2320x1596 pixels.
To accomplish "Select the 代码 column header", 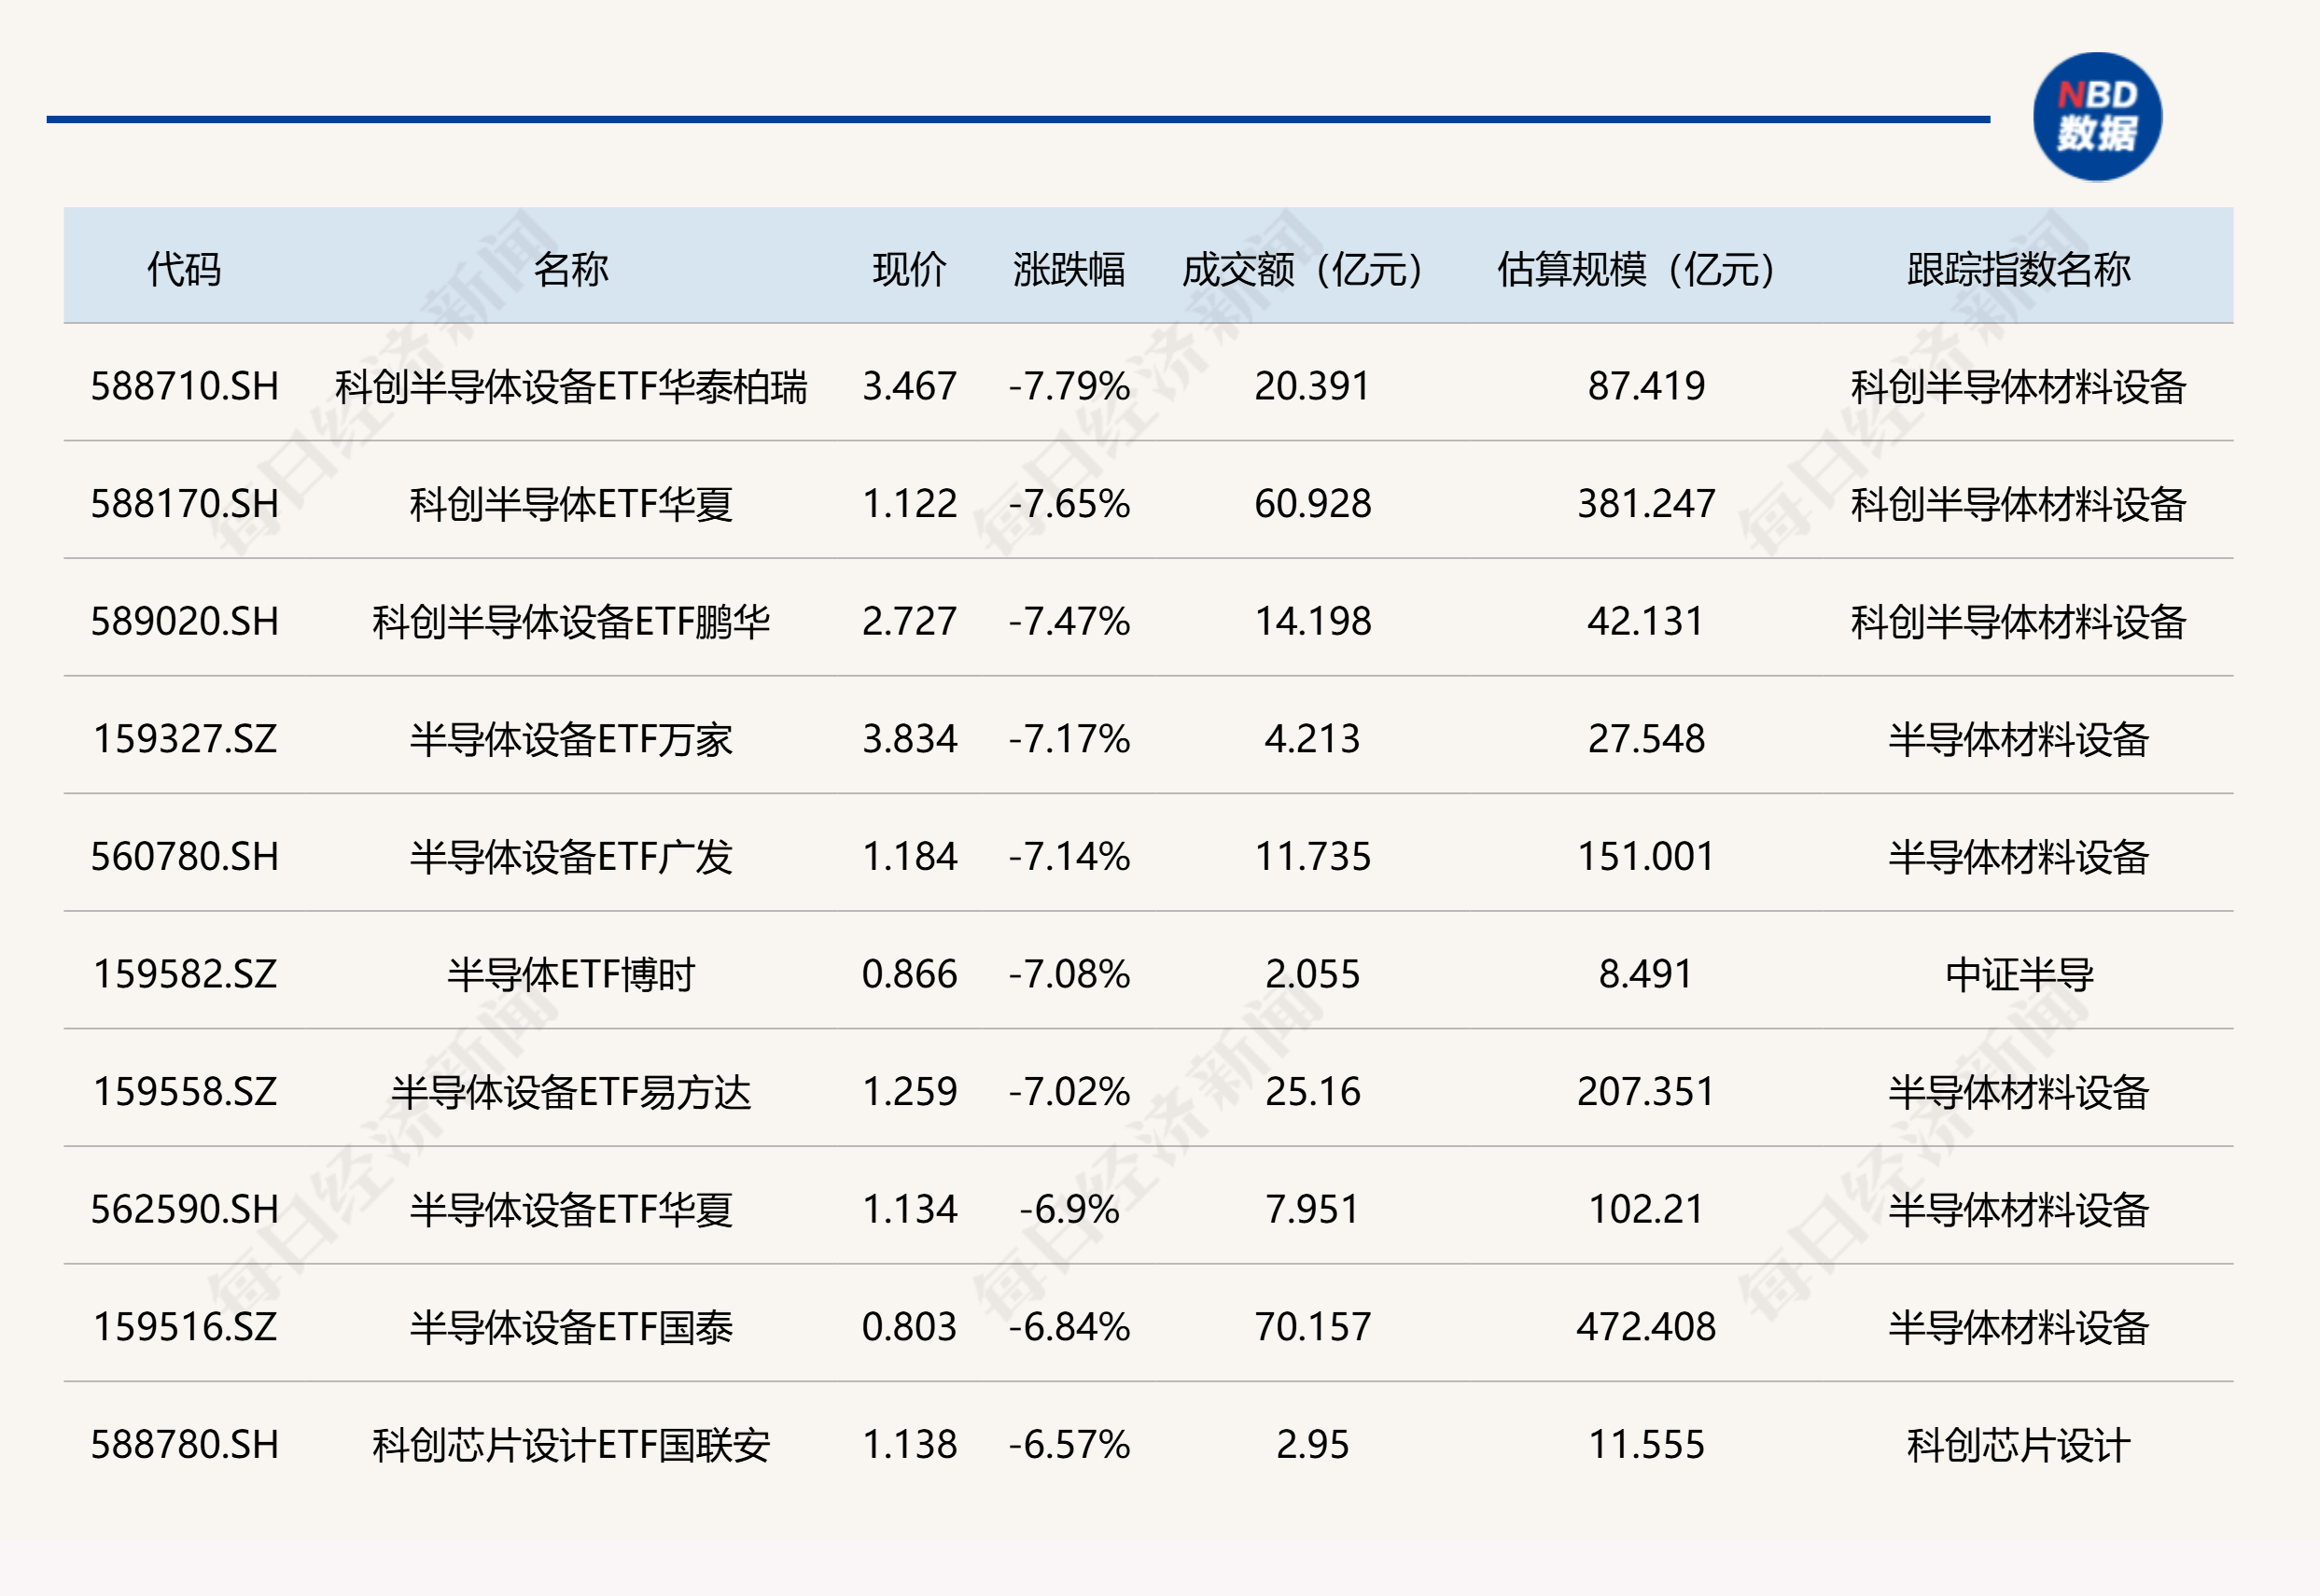I will pyautogui.click(x=184, y=269).
